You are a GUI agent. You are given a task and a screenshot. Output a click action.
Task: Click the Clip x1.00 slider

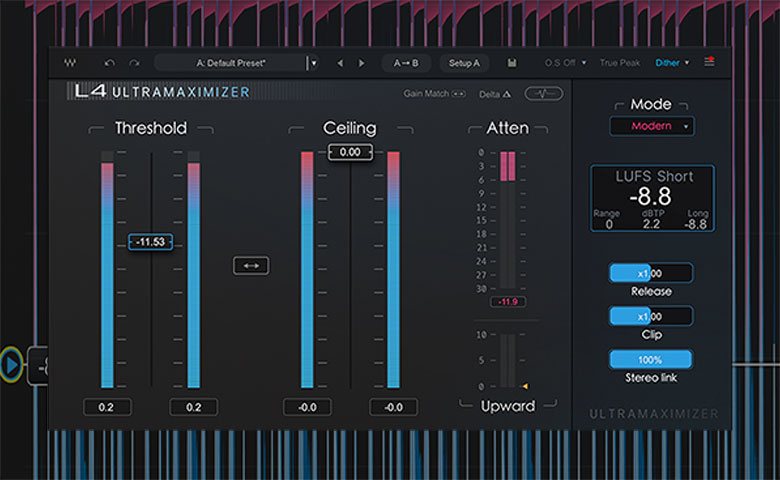click(x=651, y=316)
